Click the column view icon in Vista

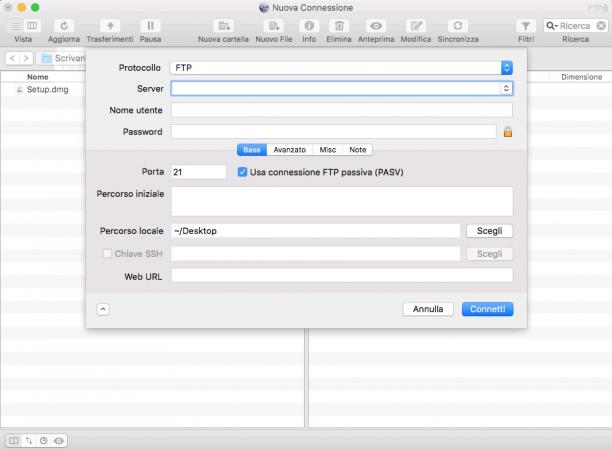pos(32,26)
